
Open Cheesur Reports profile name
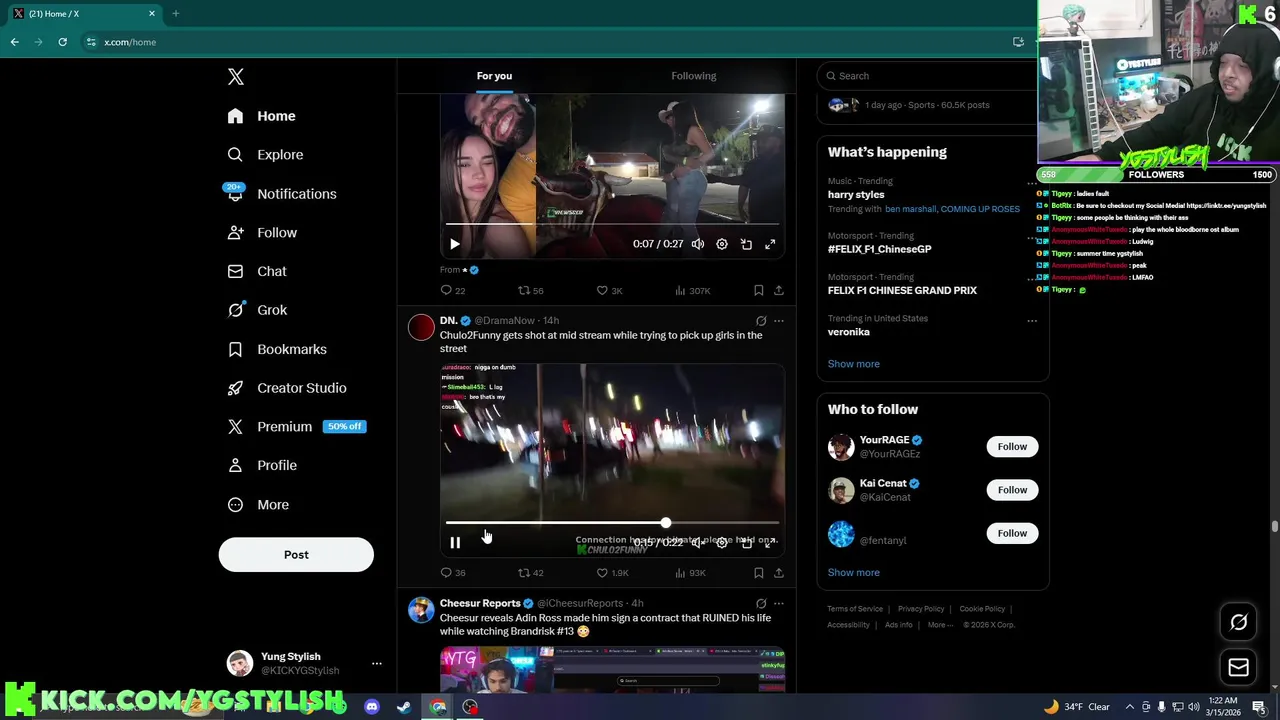coord(480,603)
